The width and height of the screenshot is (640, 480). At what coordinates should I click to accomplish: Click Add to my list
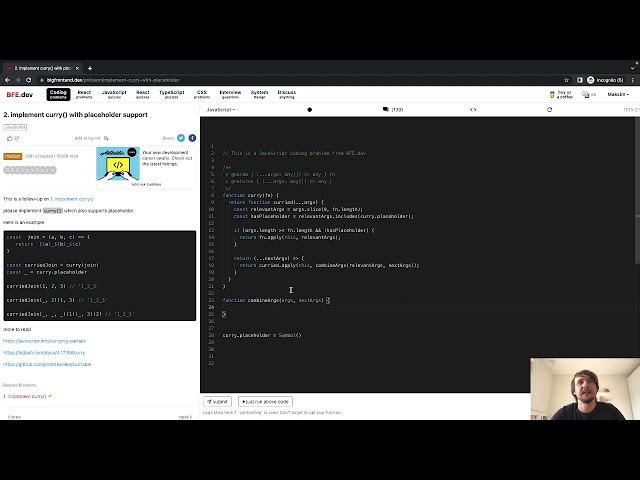(91, 138)
